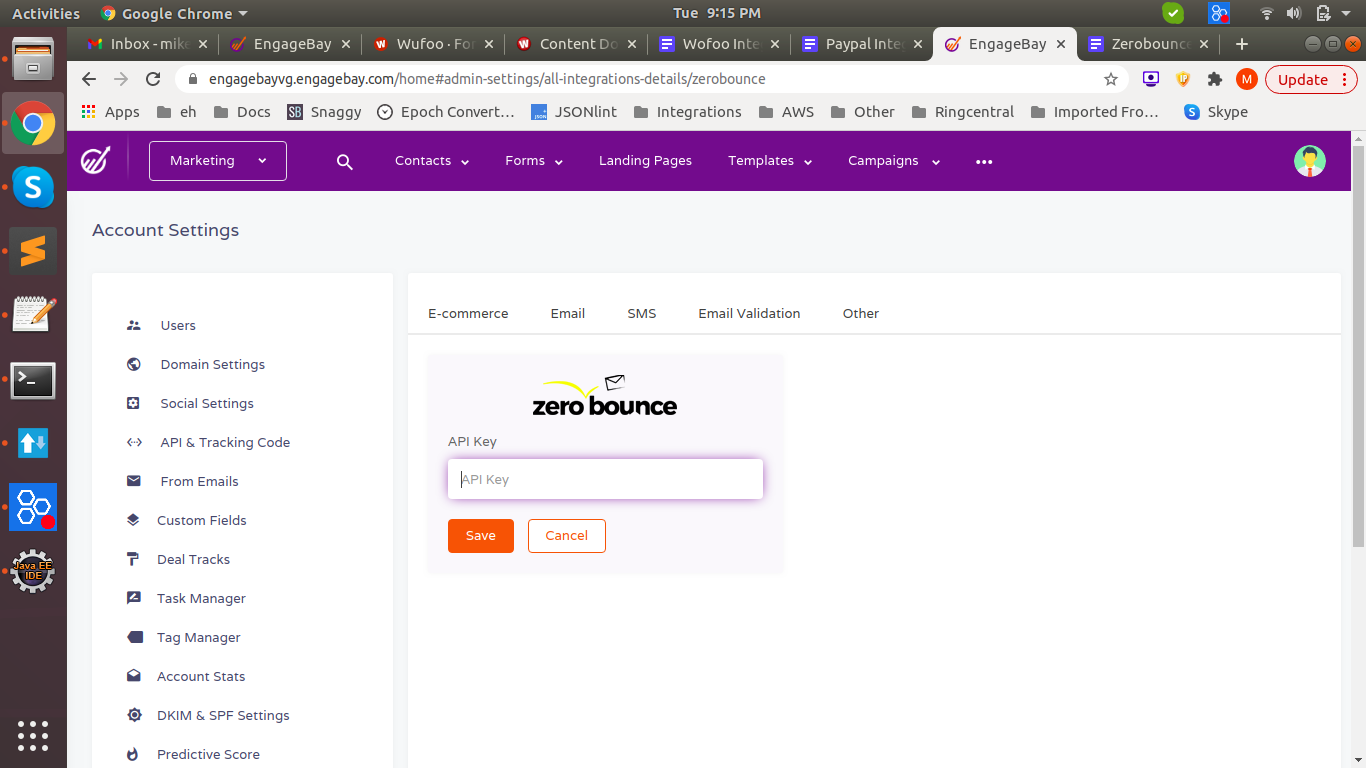Open the user avatar profile menu
Screen dimensions: 1366x768
[1309, 161]
